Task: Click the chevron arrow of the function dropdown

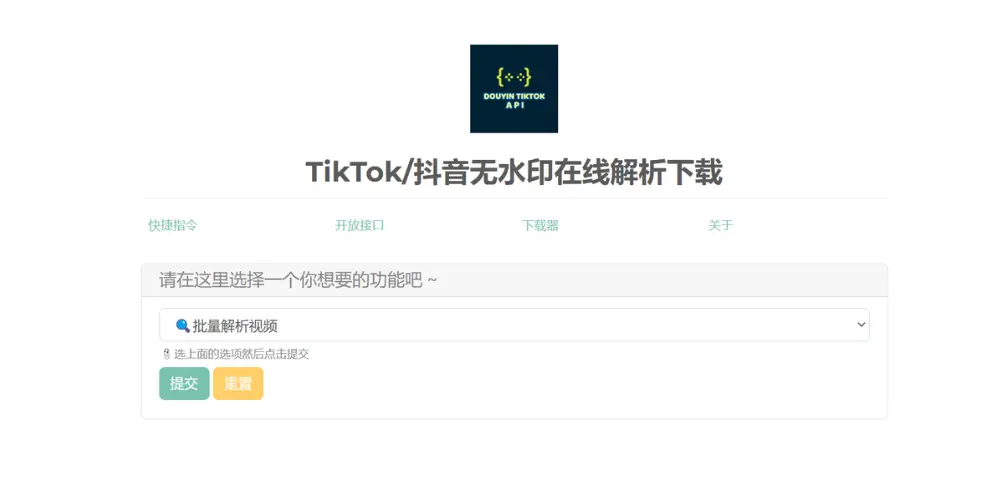Action: point(861,325)
